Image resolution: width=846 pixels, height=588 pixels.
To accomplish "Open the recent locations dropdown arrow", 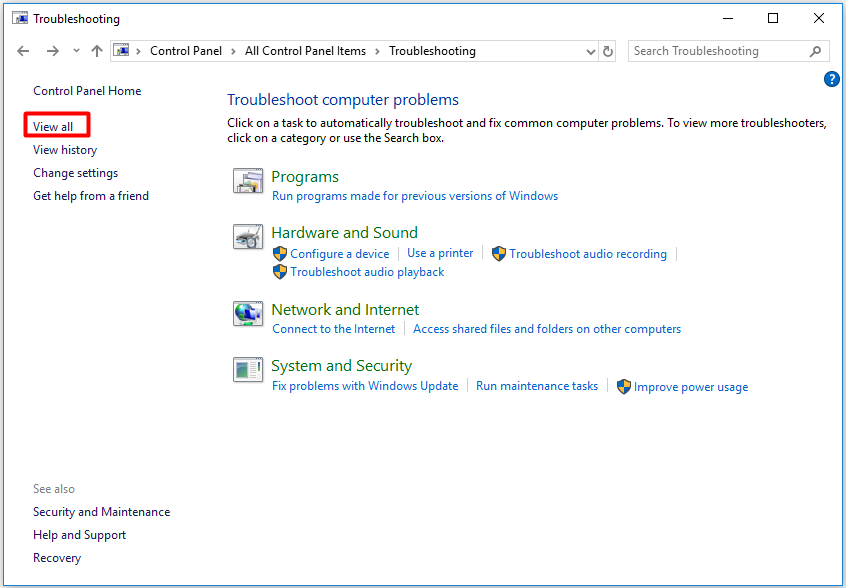I will click(76, 51).
